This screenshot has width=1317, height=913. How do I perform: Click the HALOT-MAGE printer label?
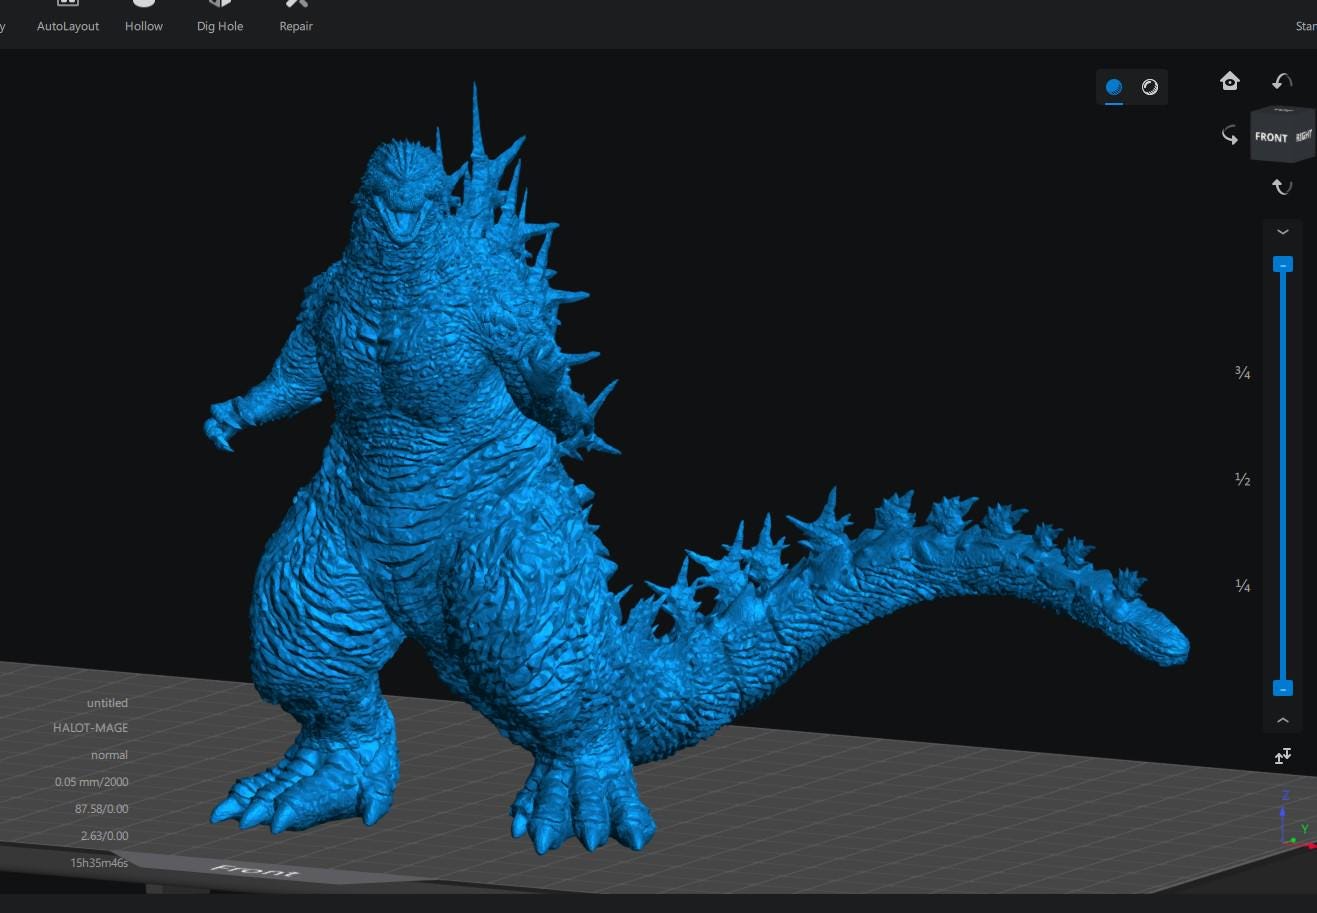90,727
